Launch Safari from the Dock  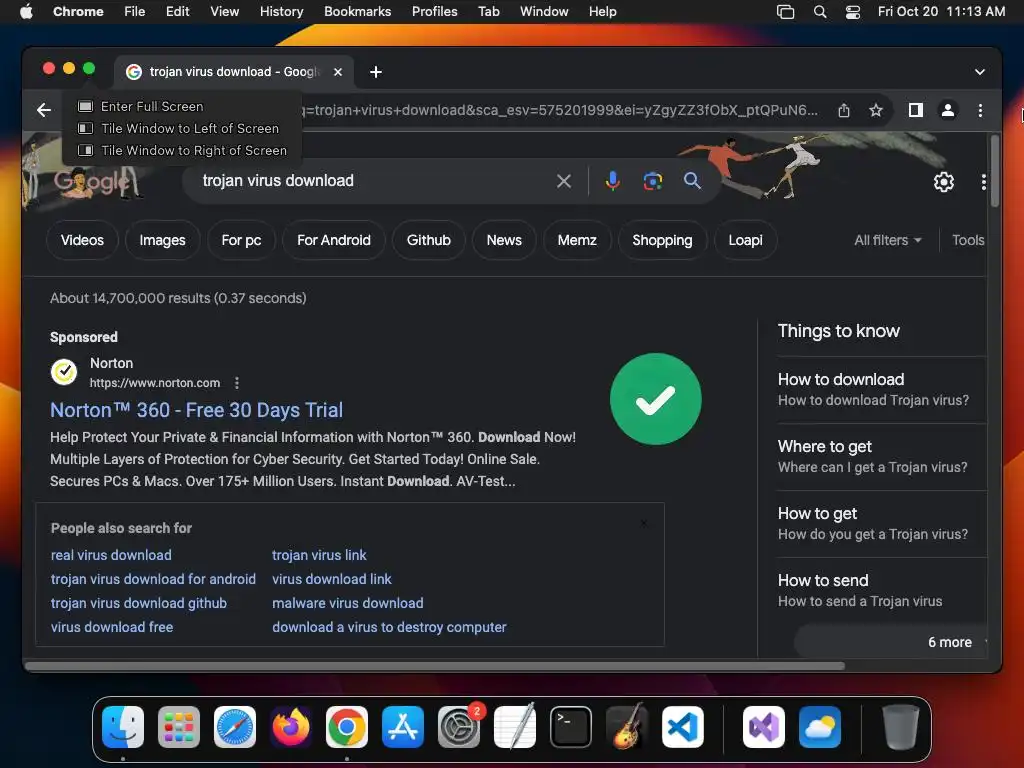pyautogui.click(x=235, y=727)
